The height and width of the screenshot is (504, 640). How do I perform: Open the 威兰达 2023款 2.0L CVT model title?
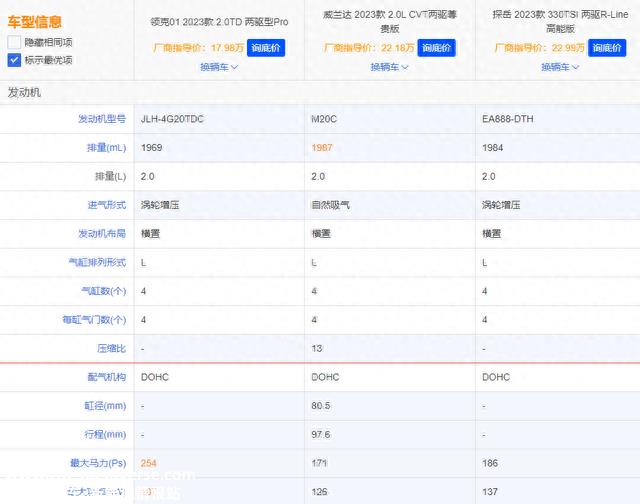click(x=390, y=22)
